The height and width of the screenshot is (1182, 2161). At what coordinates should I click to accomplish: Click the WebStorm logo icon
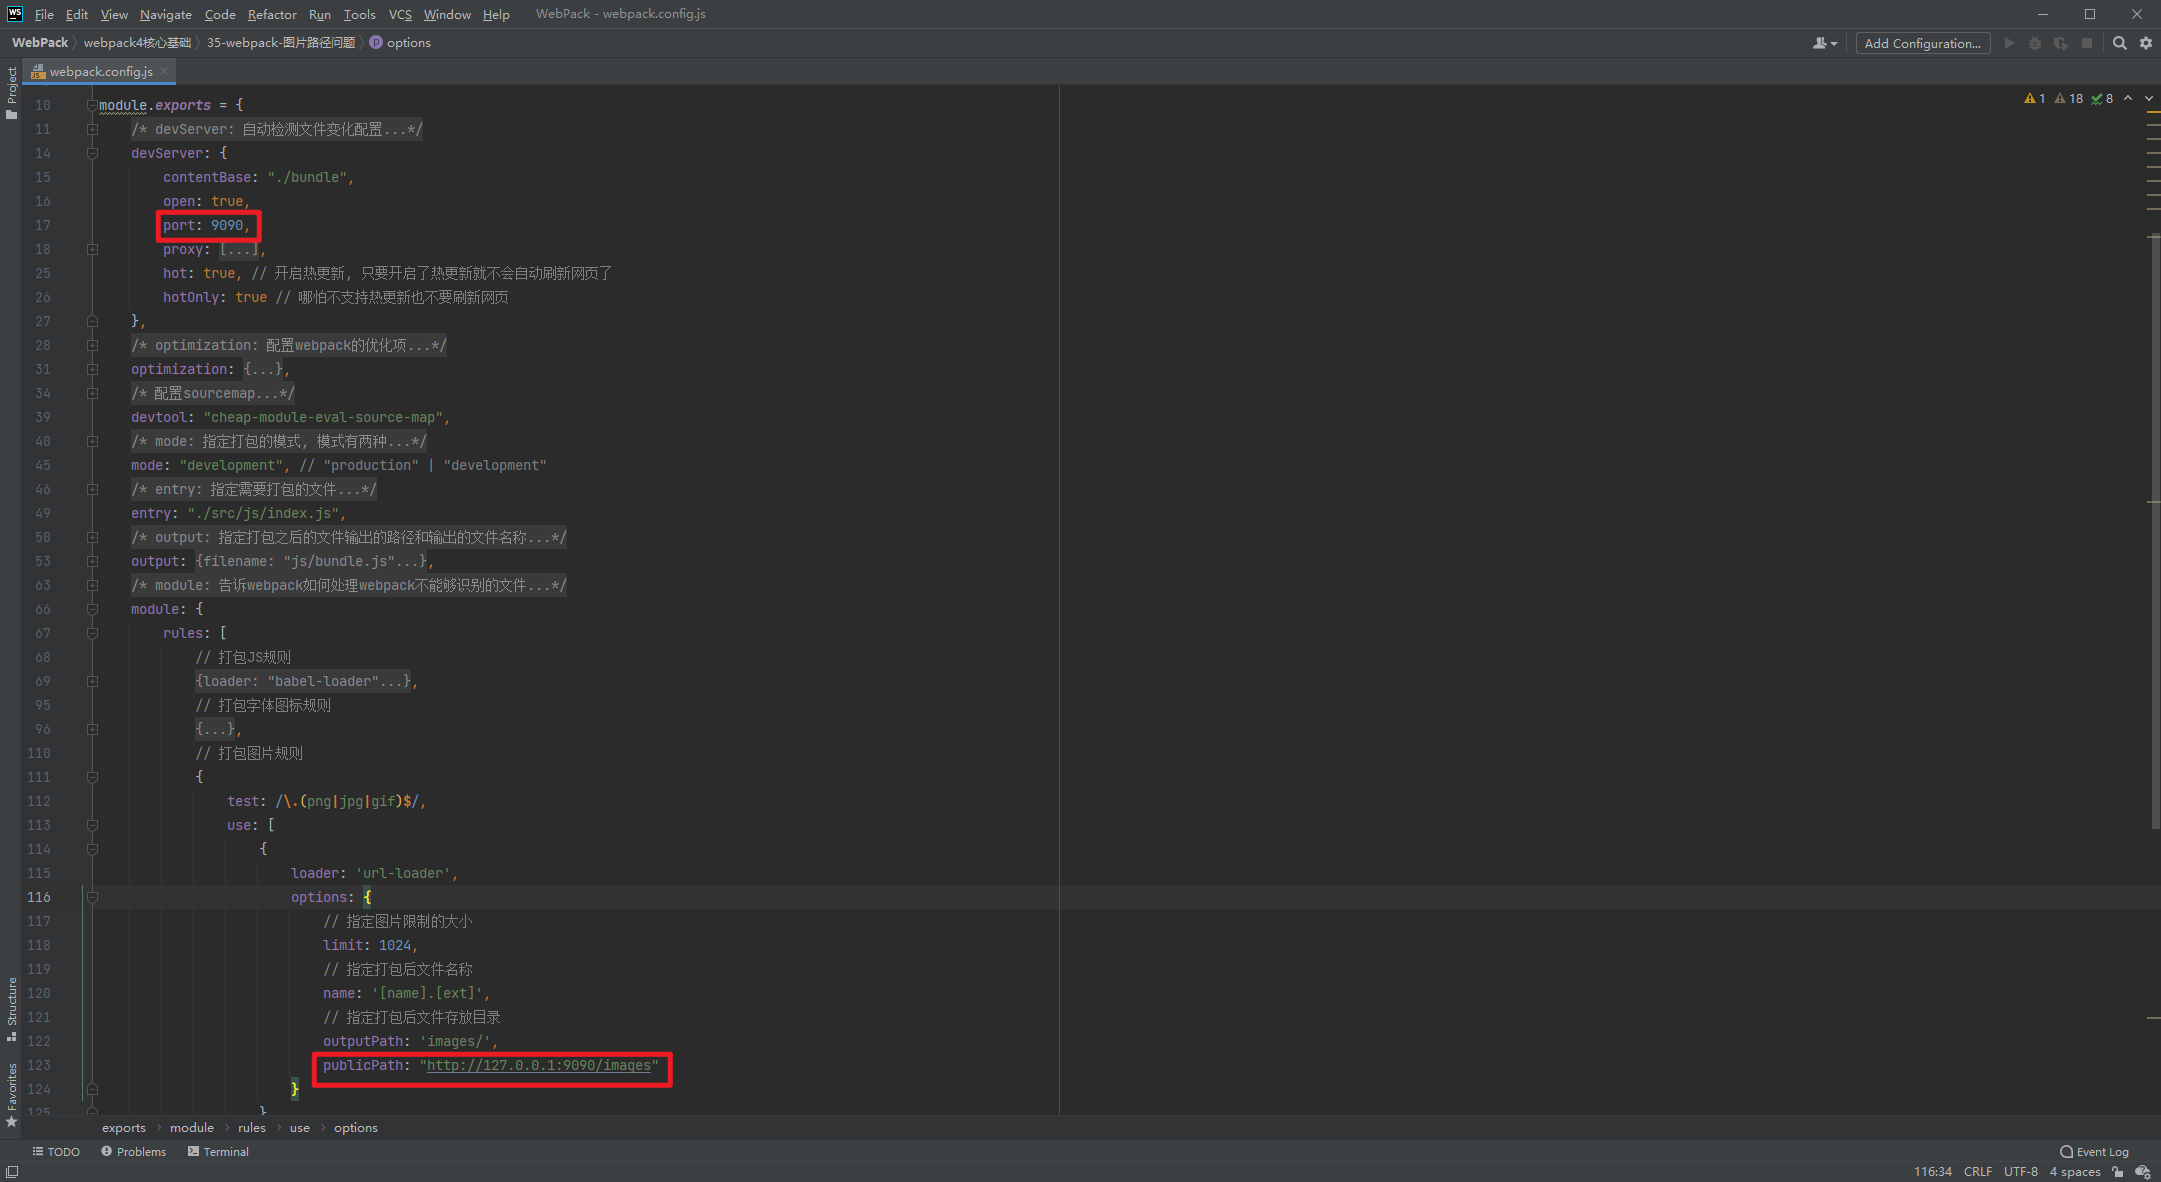point(14,14)
